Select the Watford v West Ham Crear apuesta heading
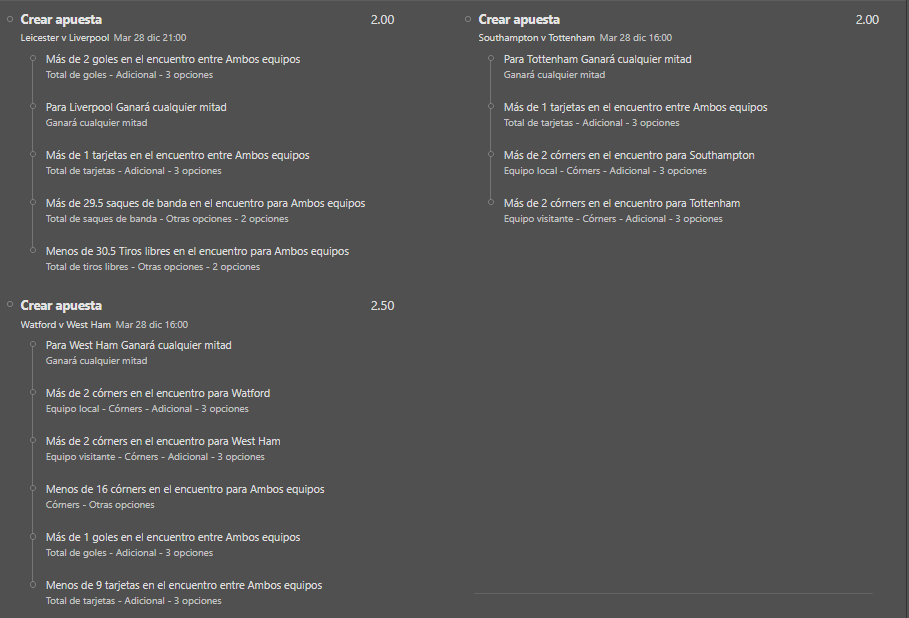 [x=61, y=305]
